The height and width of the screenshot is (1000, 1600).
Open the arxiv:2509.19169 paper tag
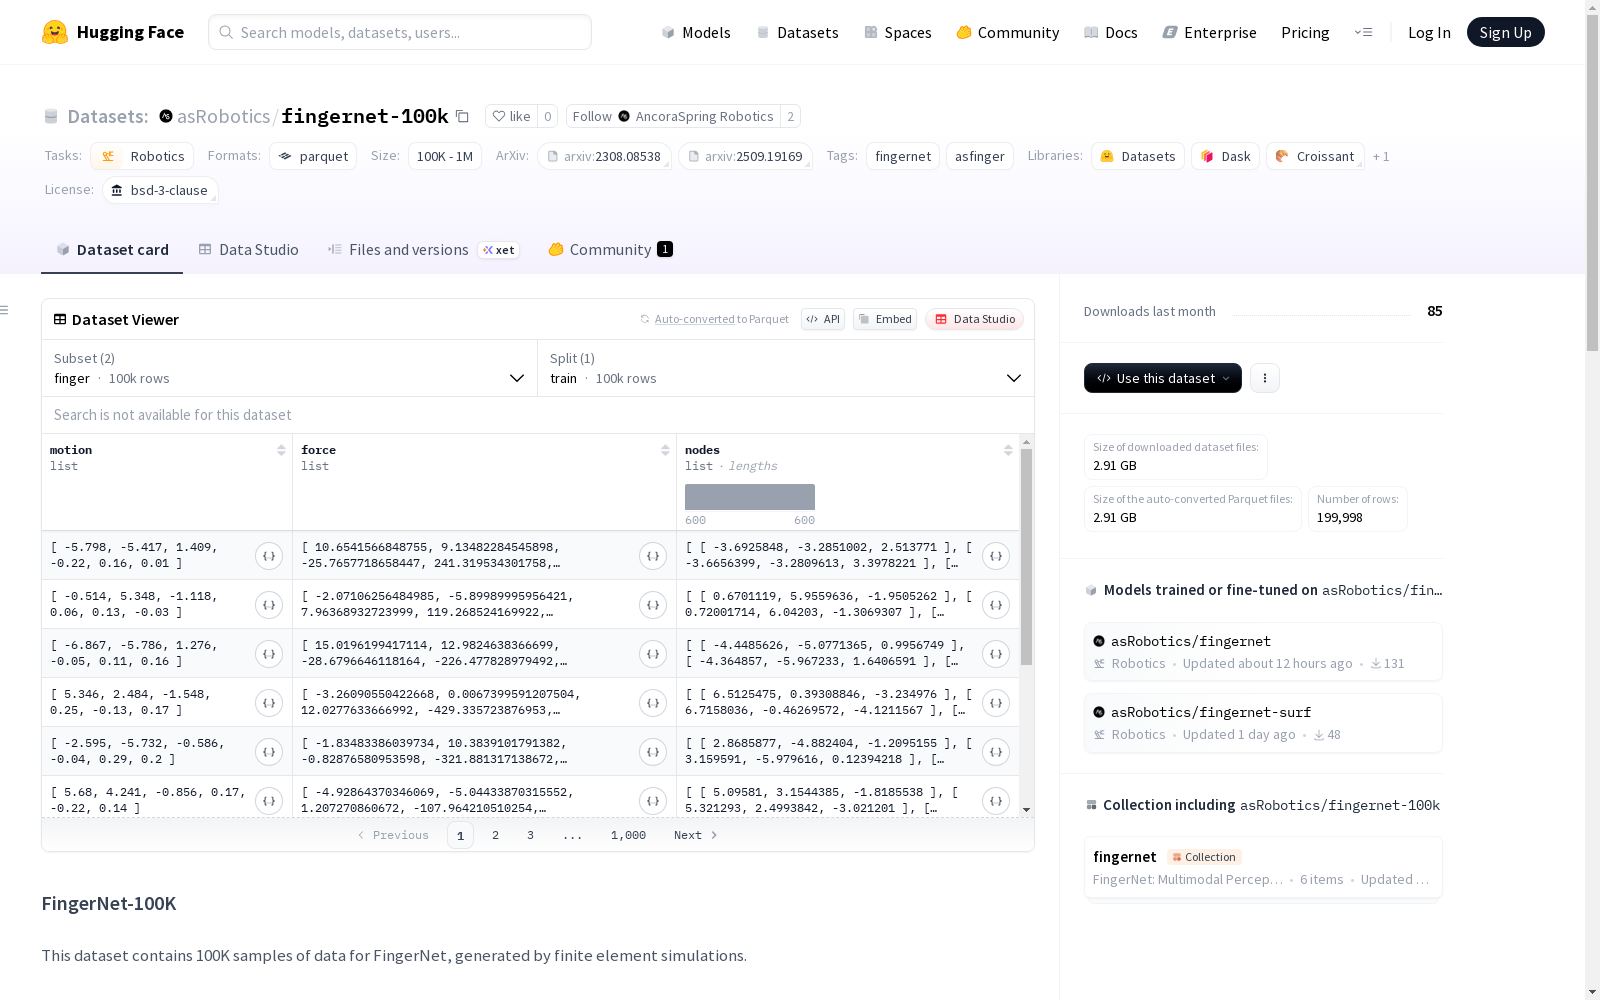745,156
